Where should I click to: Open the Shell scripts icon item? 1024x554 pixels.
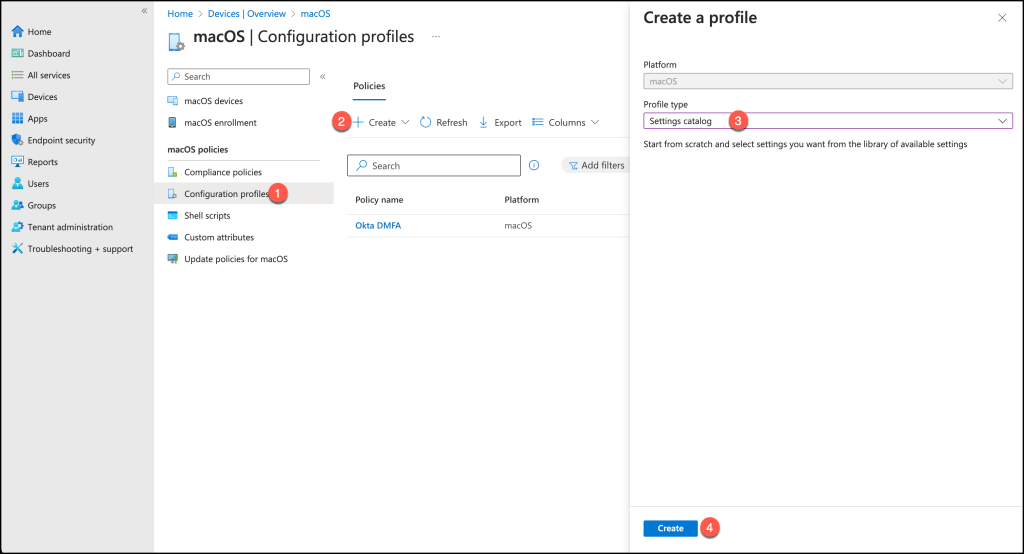point(173,216)
